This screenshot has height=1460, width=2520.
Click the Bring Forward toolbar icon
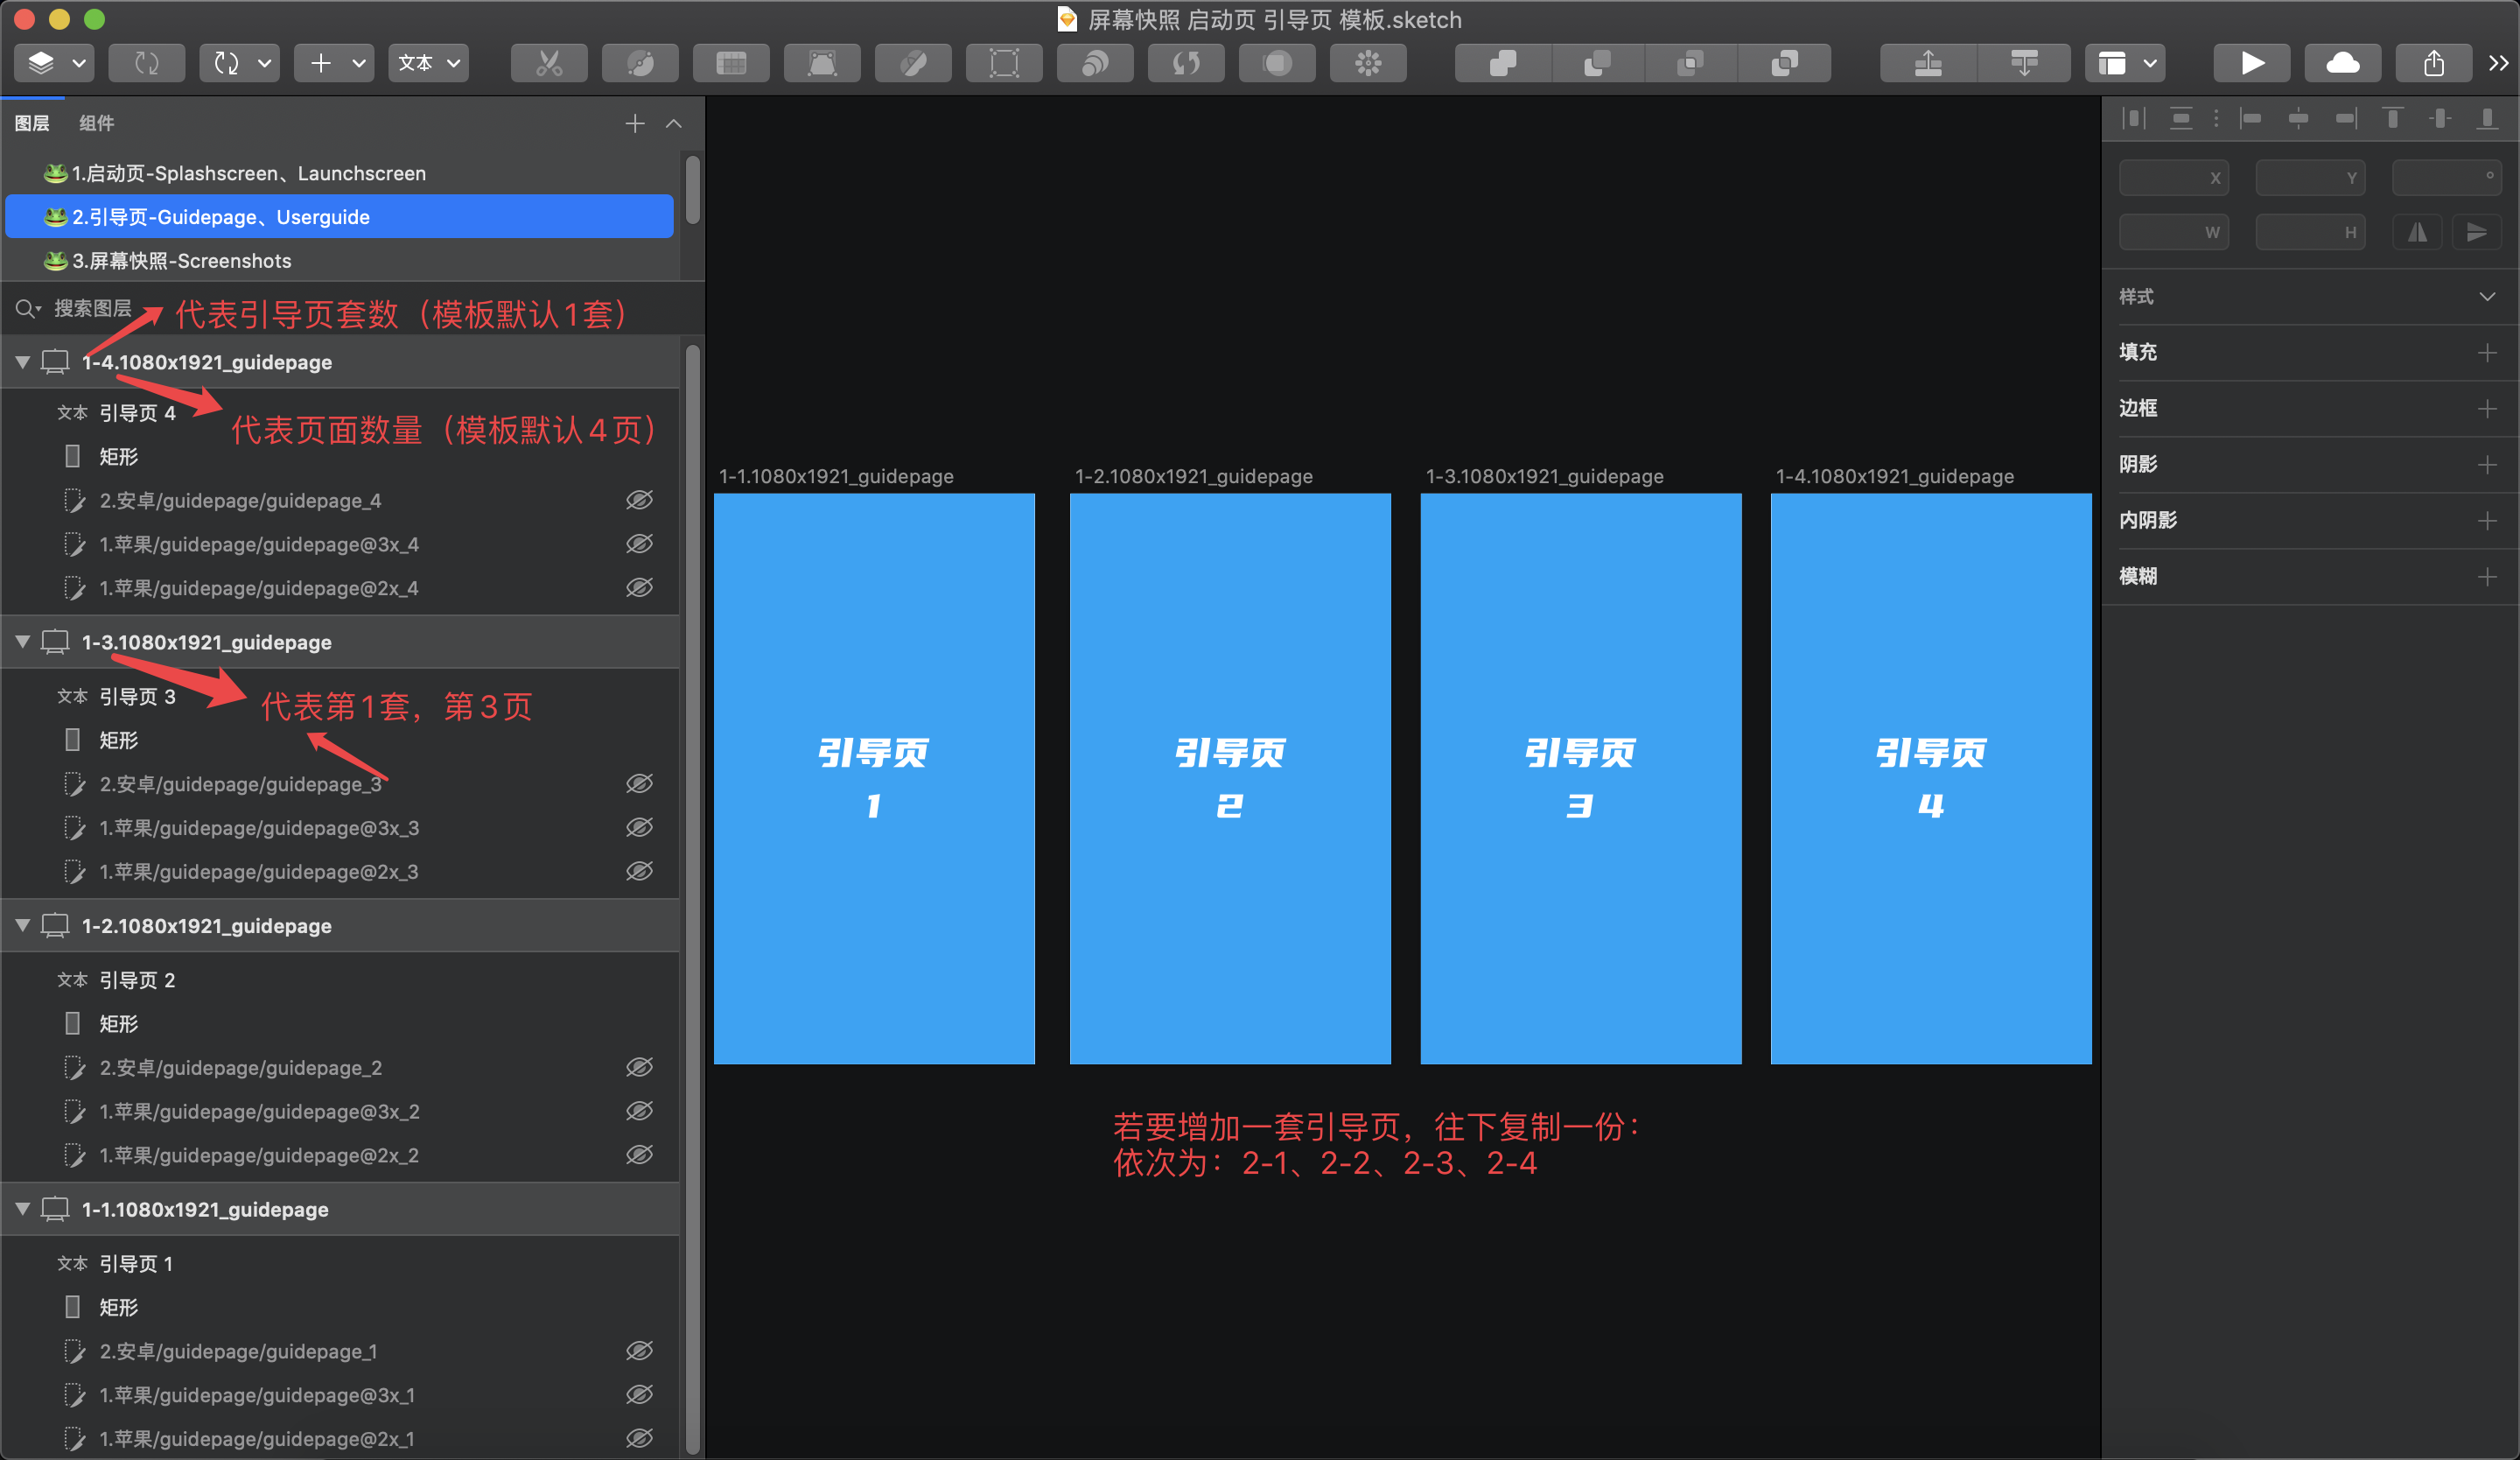(1927, 64)
